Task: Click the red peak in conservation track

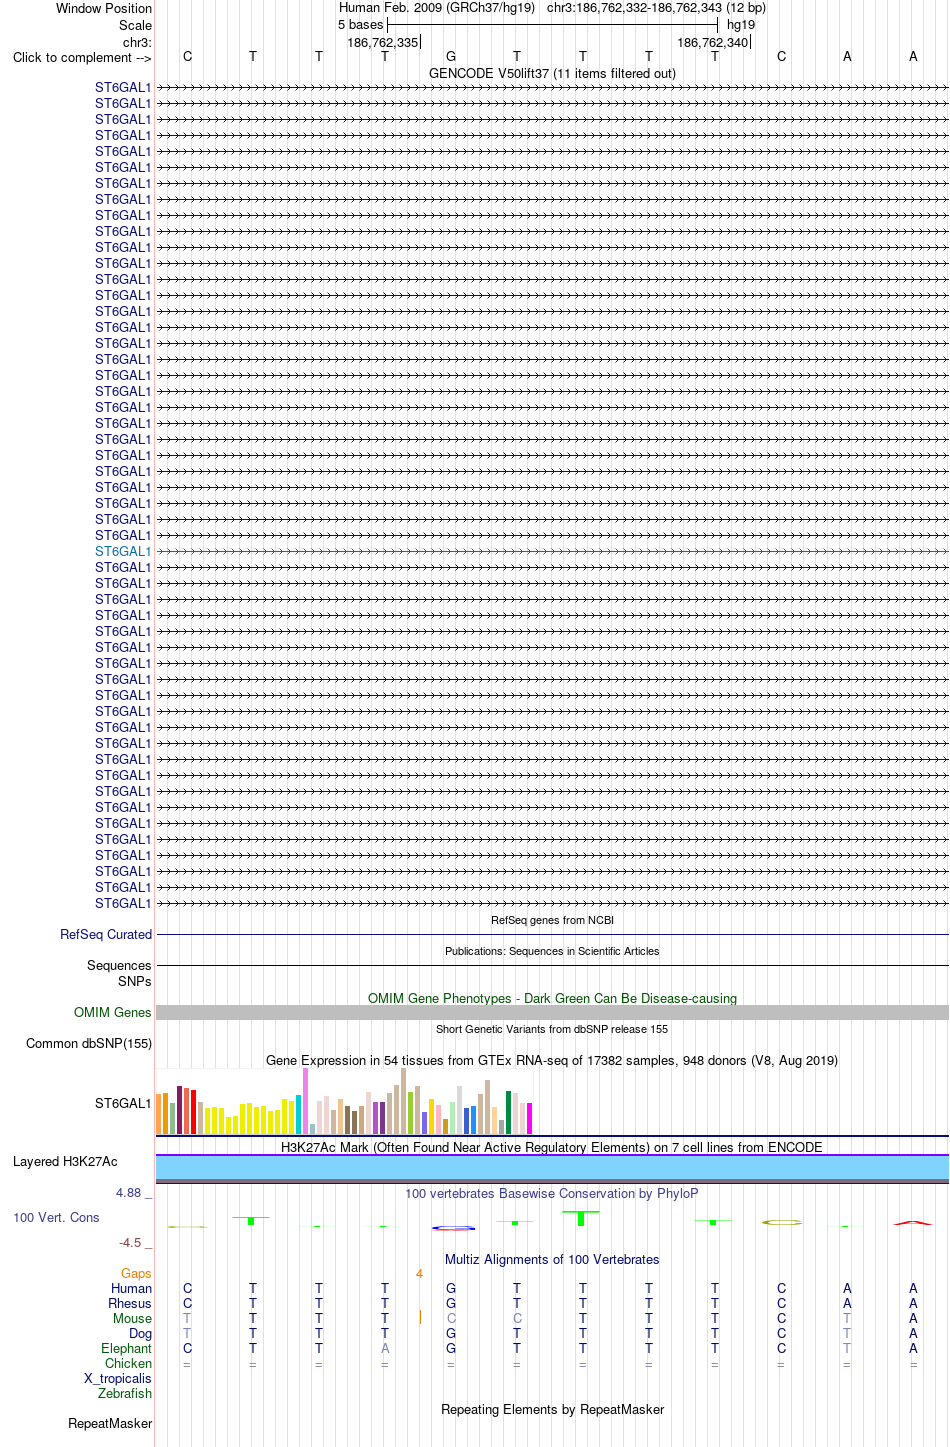Action: [x=913, y=1223]
